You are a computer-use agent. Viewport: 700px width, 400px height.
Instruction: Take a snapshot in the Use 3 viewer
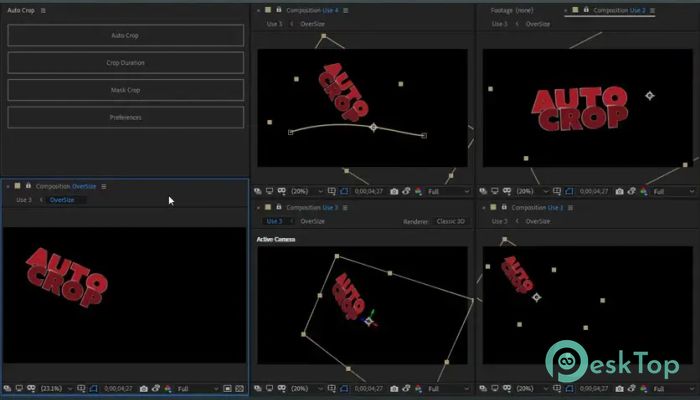pos(394,389)
